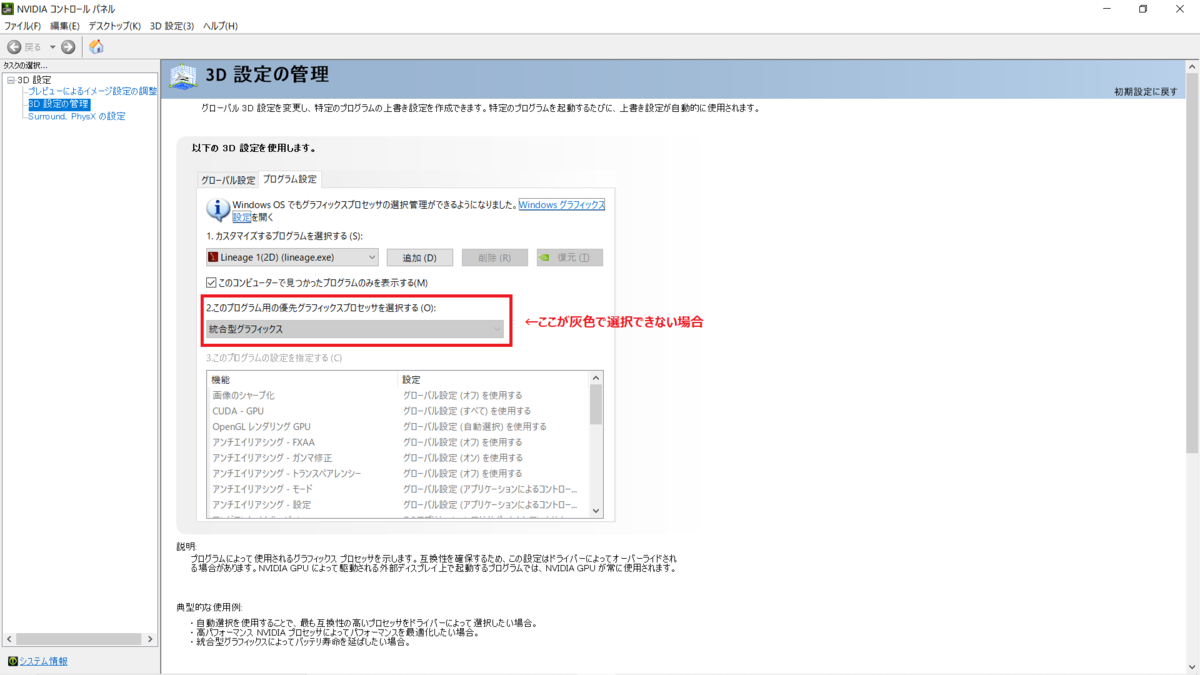Collapse the 3D 設定 tree node
Image resolution: width=1200 pixels, height=675 pixels.
(10, 80)
